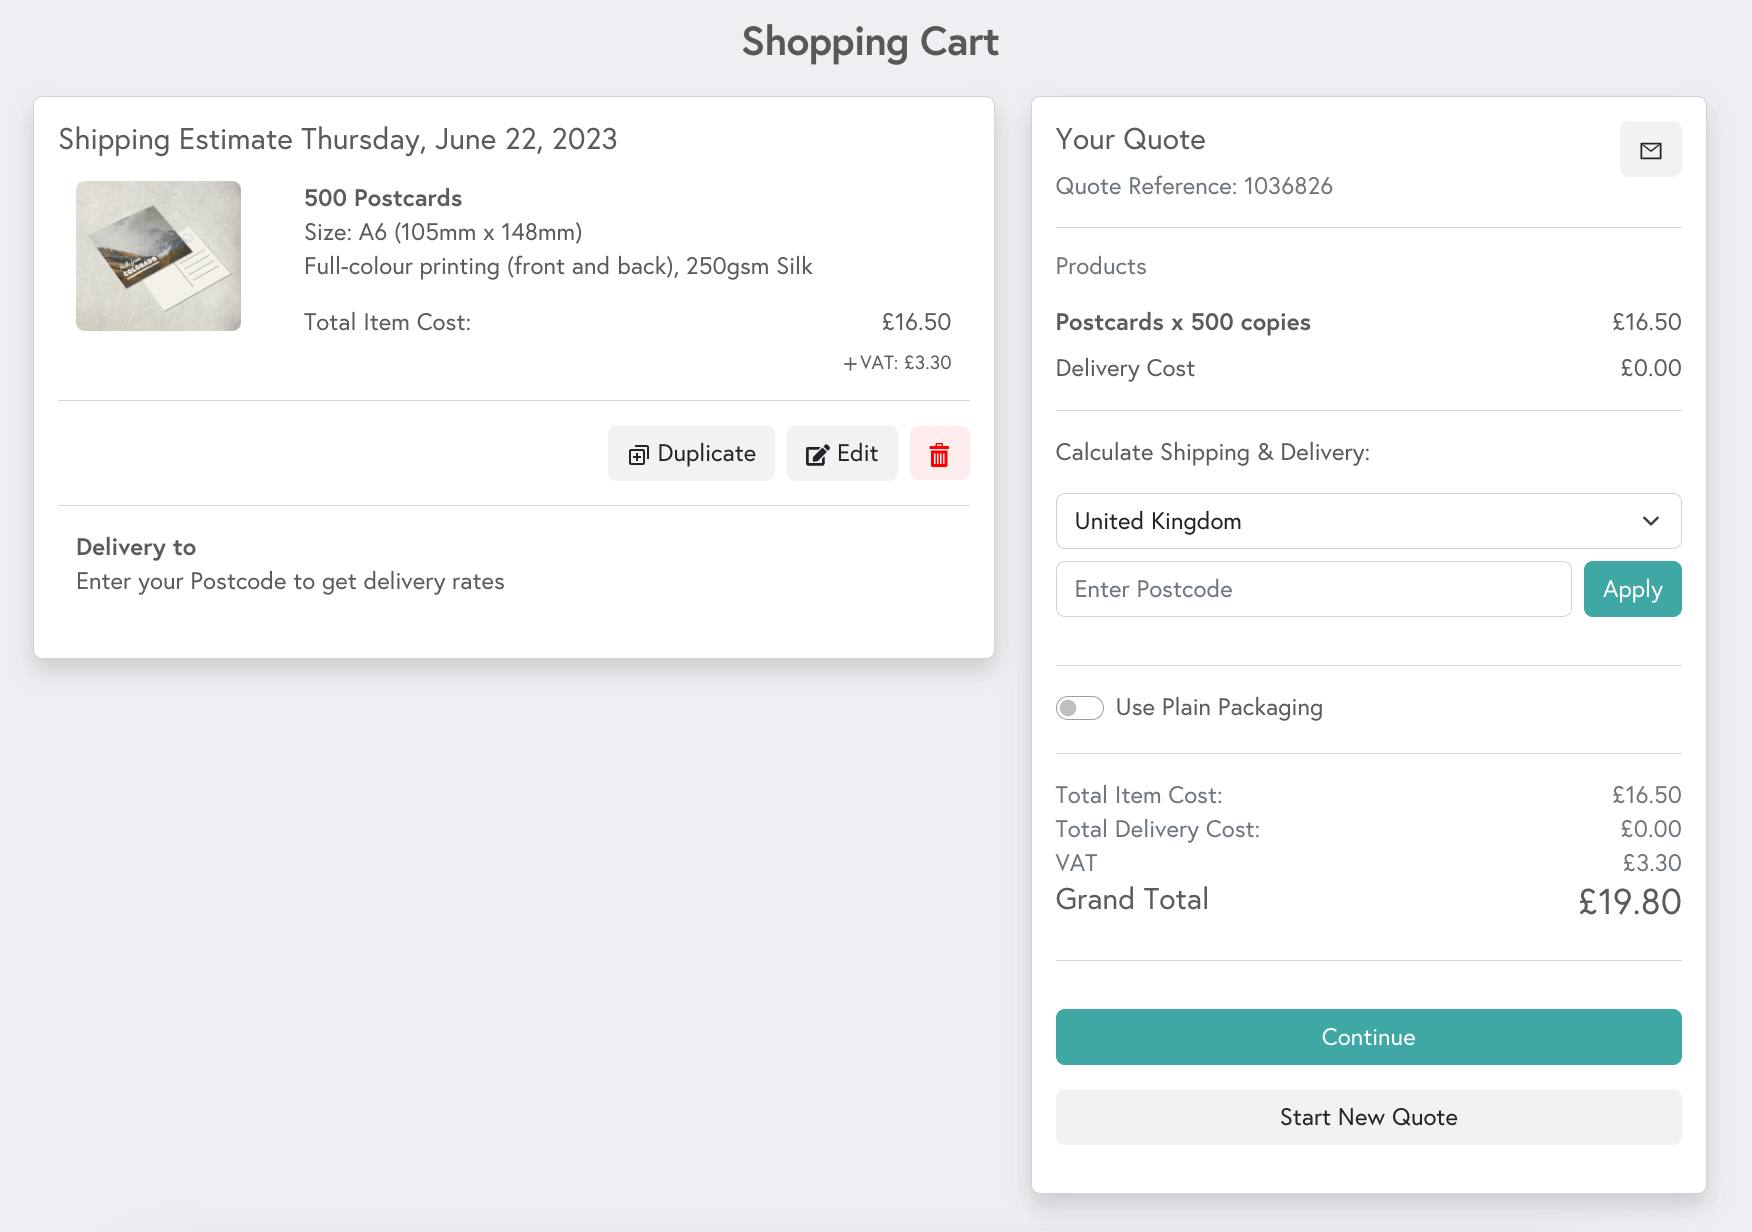This screenshot has width=1752, height=1232.
Task: Click the Edit button
Action: tap(842, 453)
